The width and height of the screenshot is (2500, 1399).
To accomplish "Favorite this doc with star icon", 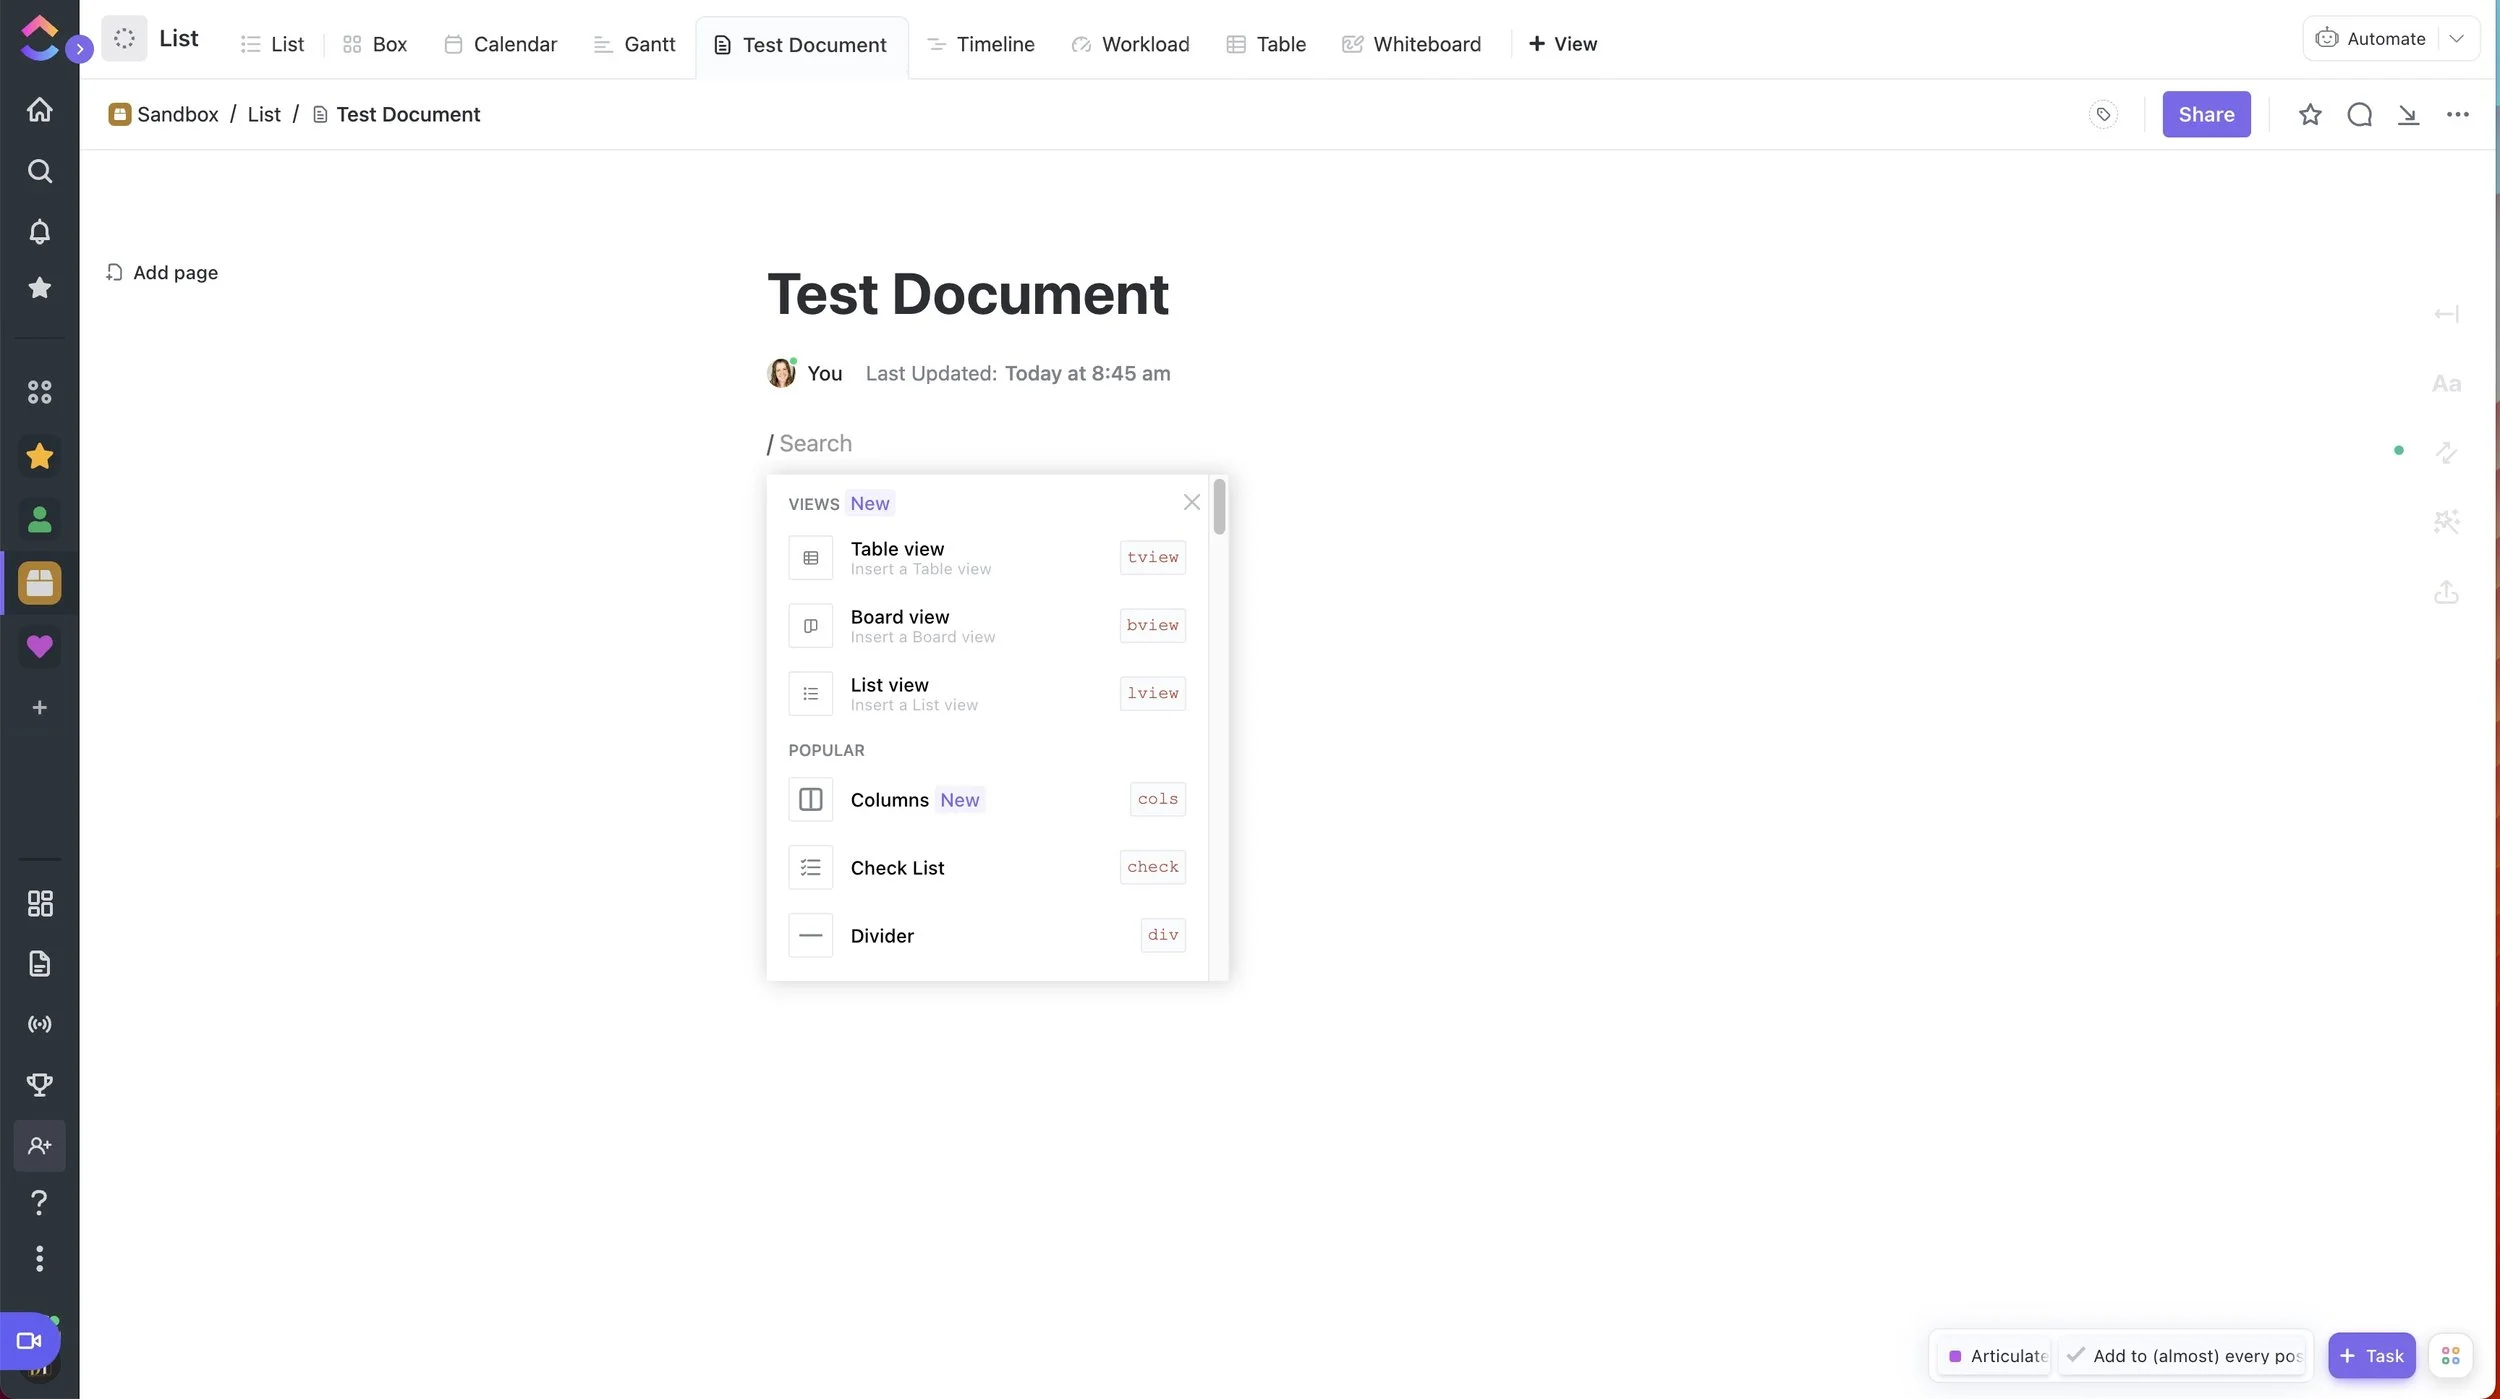I will (2309, 114).
